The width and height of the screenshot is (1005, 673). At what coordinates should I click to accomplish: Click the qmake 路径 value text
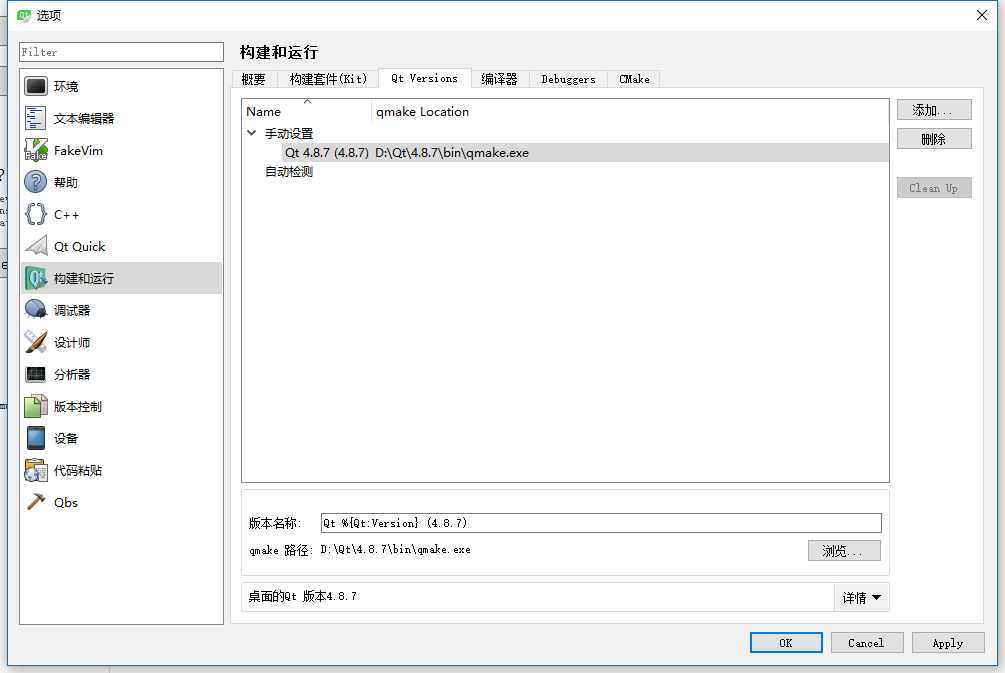tap(395, 549)
